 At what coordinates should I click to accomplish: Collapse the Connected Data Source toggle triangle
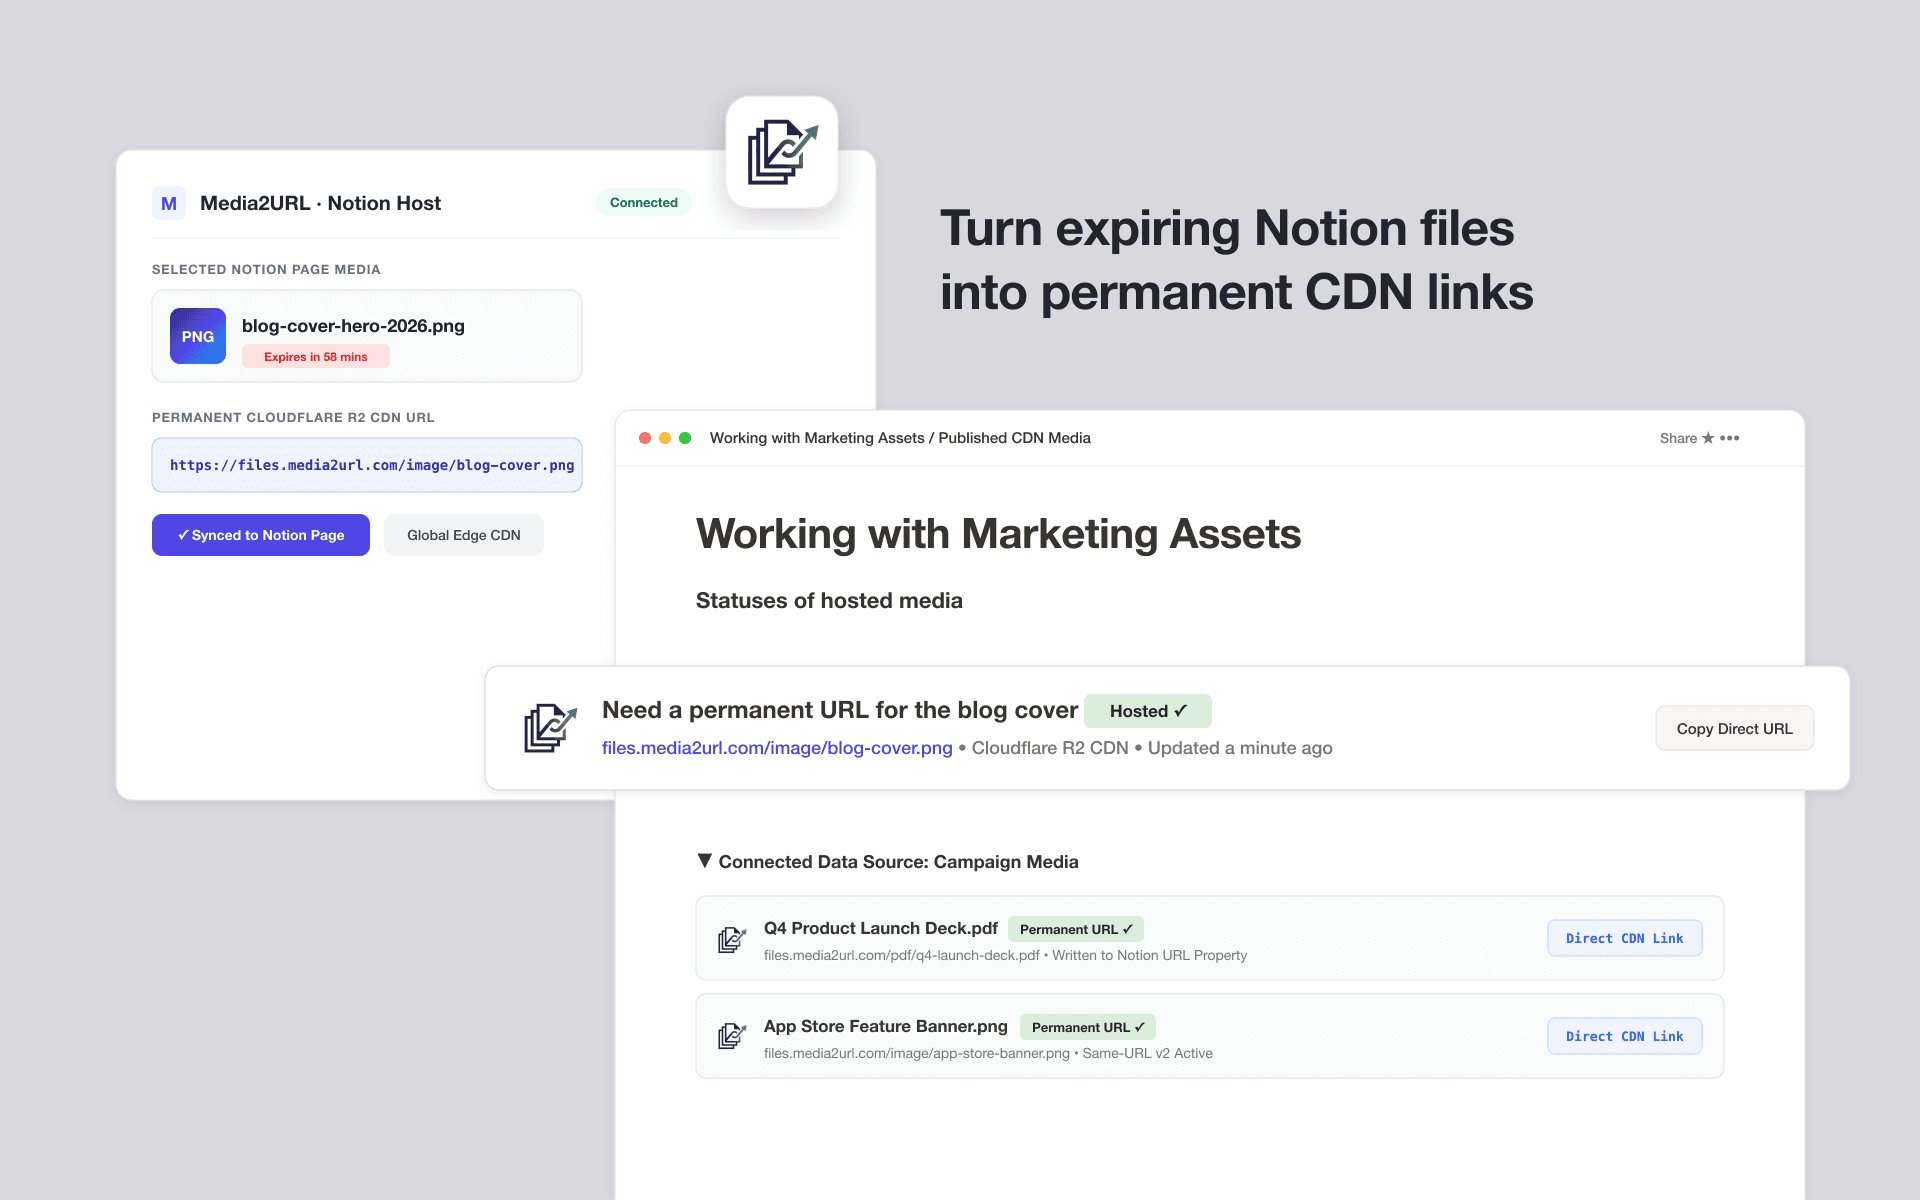pos(704,861)
